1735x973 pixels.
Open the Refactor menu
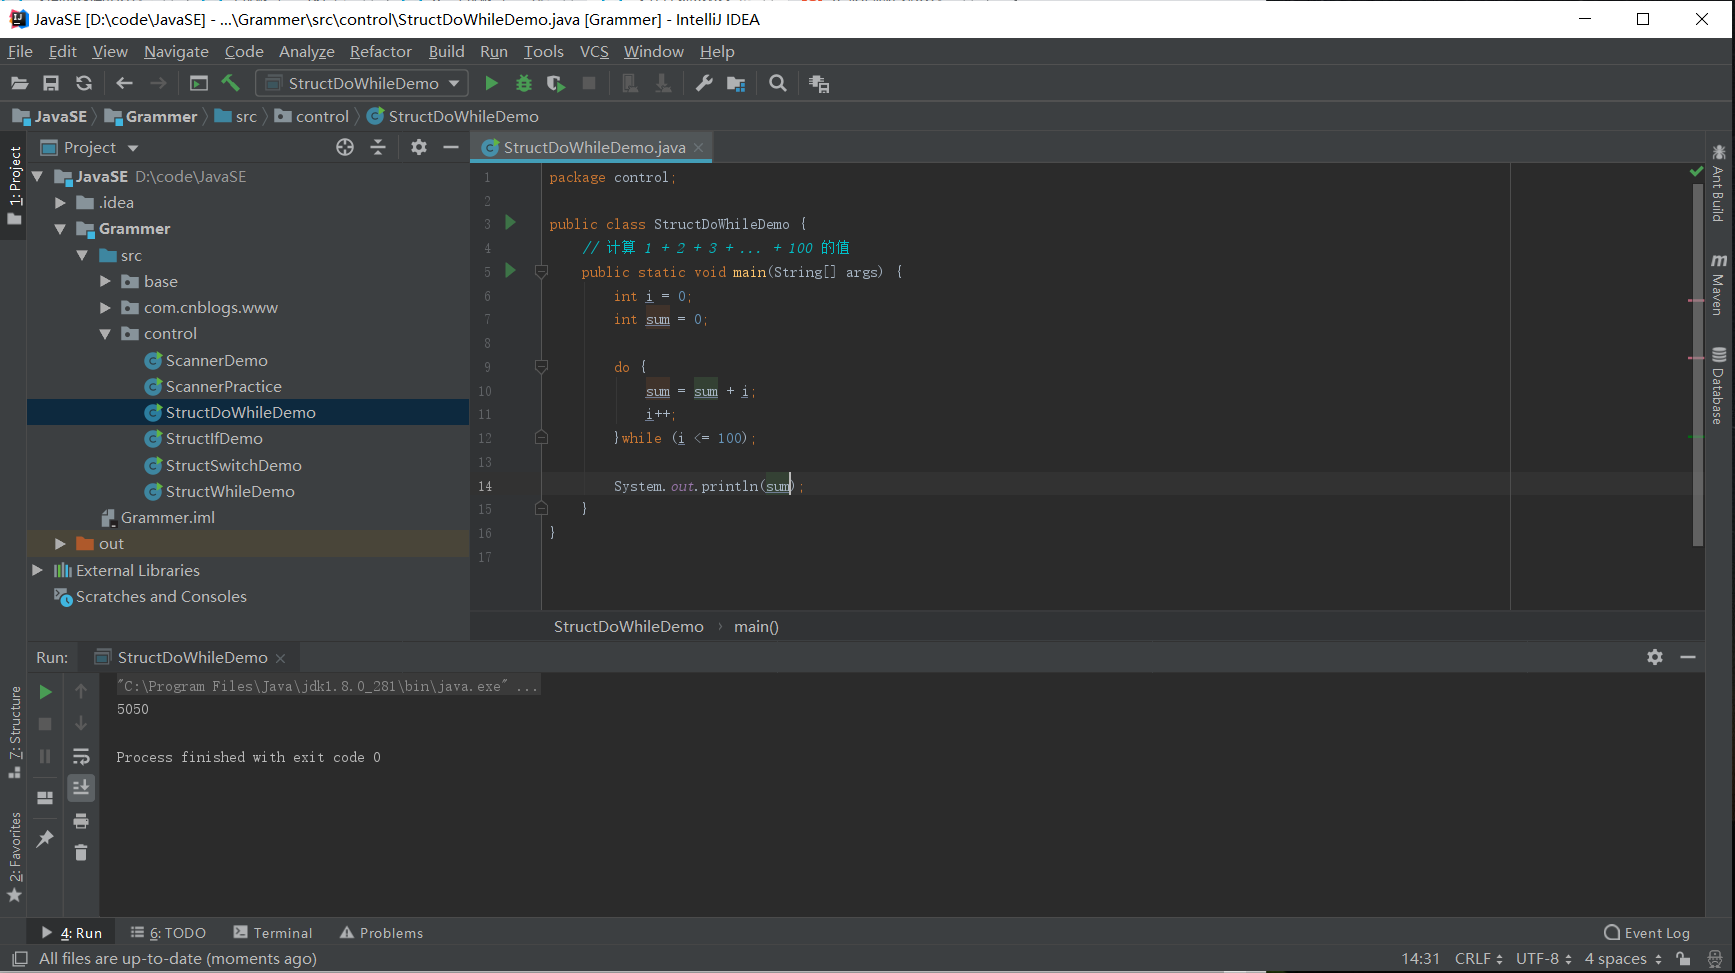[380, 52]
